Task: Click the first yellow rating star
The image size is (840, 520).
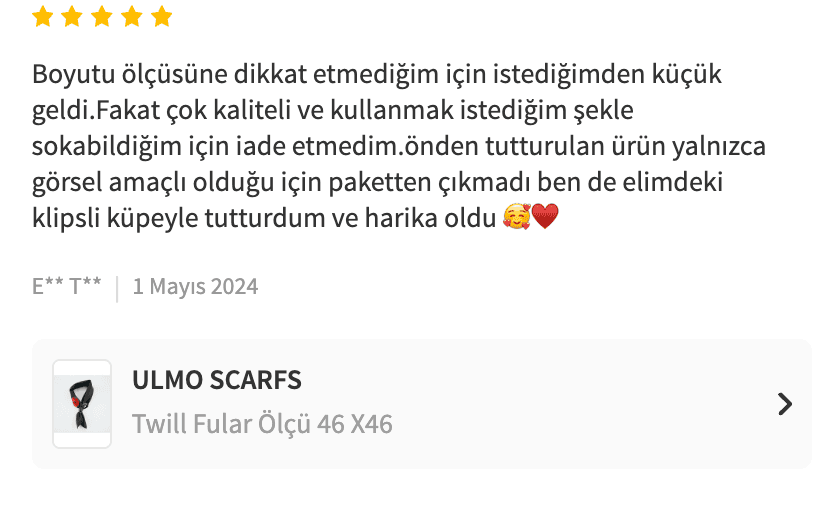Action: pos(42,16)
